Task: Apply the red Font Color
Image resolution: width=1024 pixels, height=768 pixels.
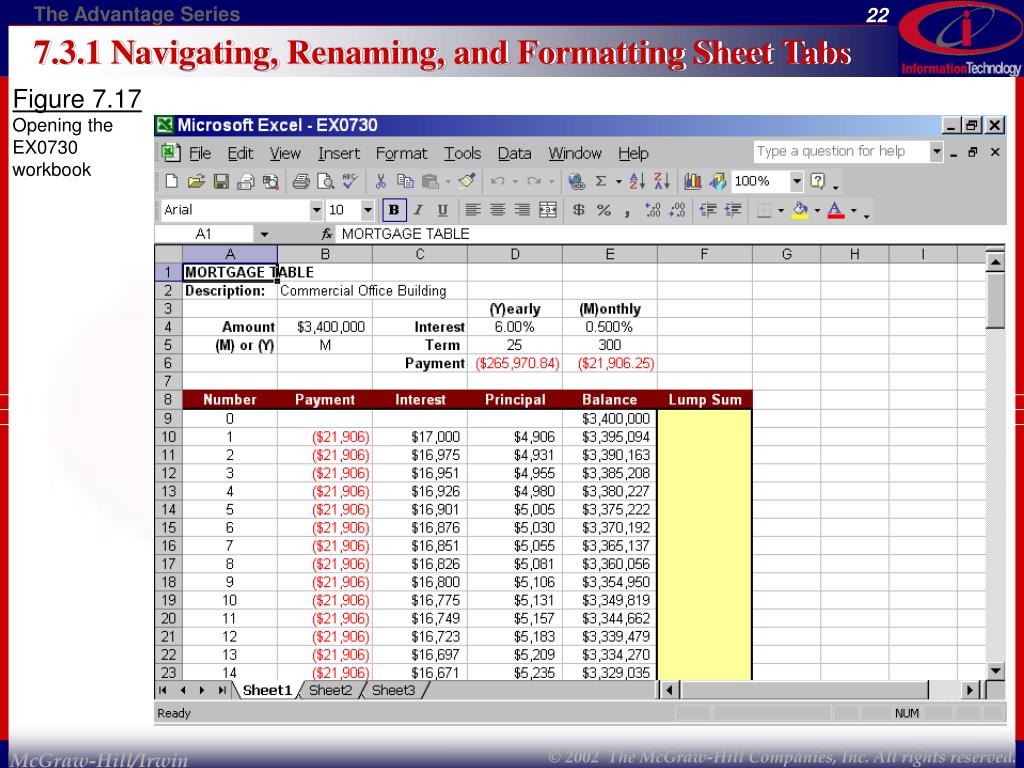Action: click(x=837, y=210)
